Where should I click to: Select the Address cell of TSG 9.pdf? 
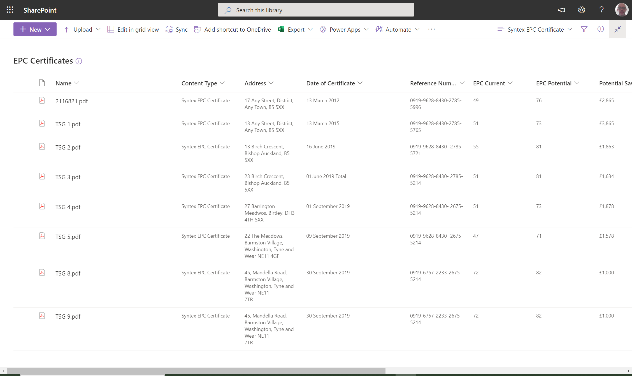pyautogui.click(x=269, y=329)
